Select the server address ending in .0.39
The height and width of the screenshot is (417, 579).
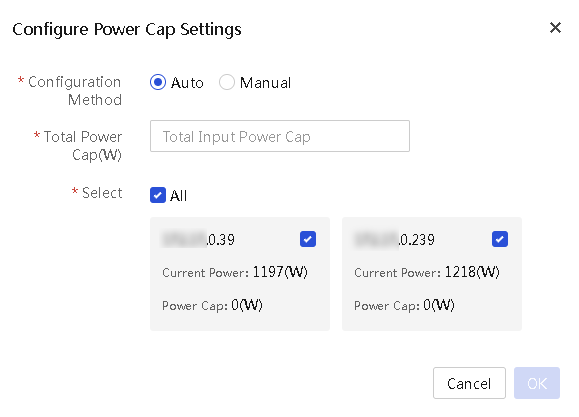tap(198, 240)
